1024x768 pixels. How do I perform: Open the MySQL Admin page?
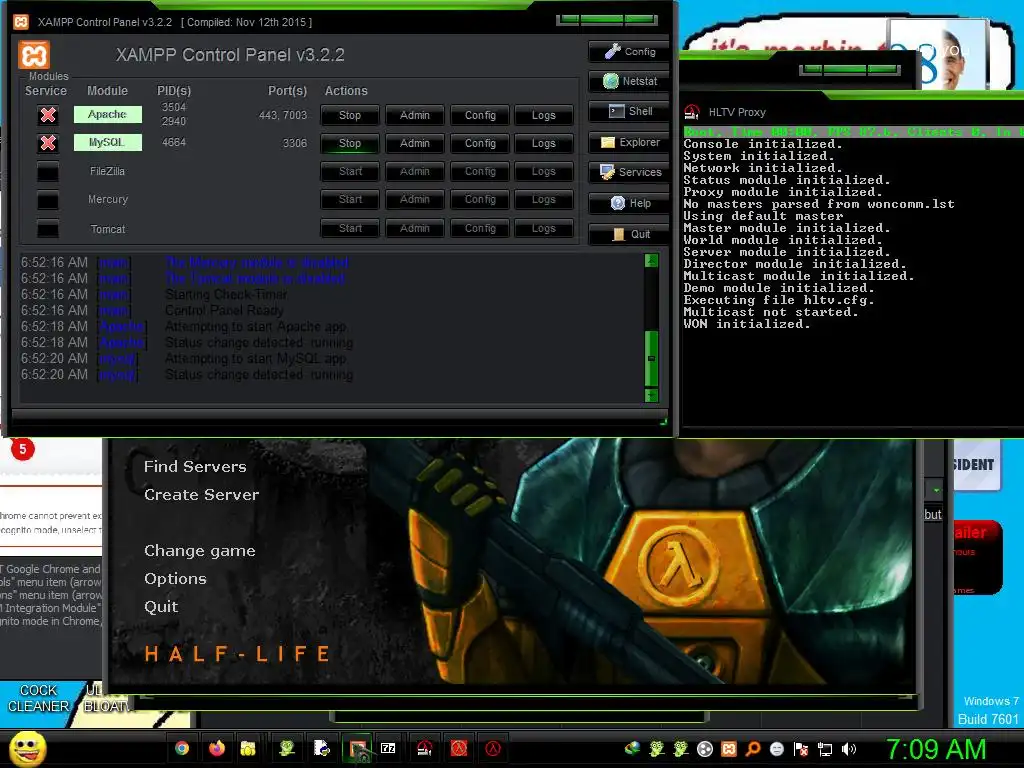[415, 143]
